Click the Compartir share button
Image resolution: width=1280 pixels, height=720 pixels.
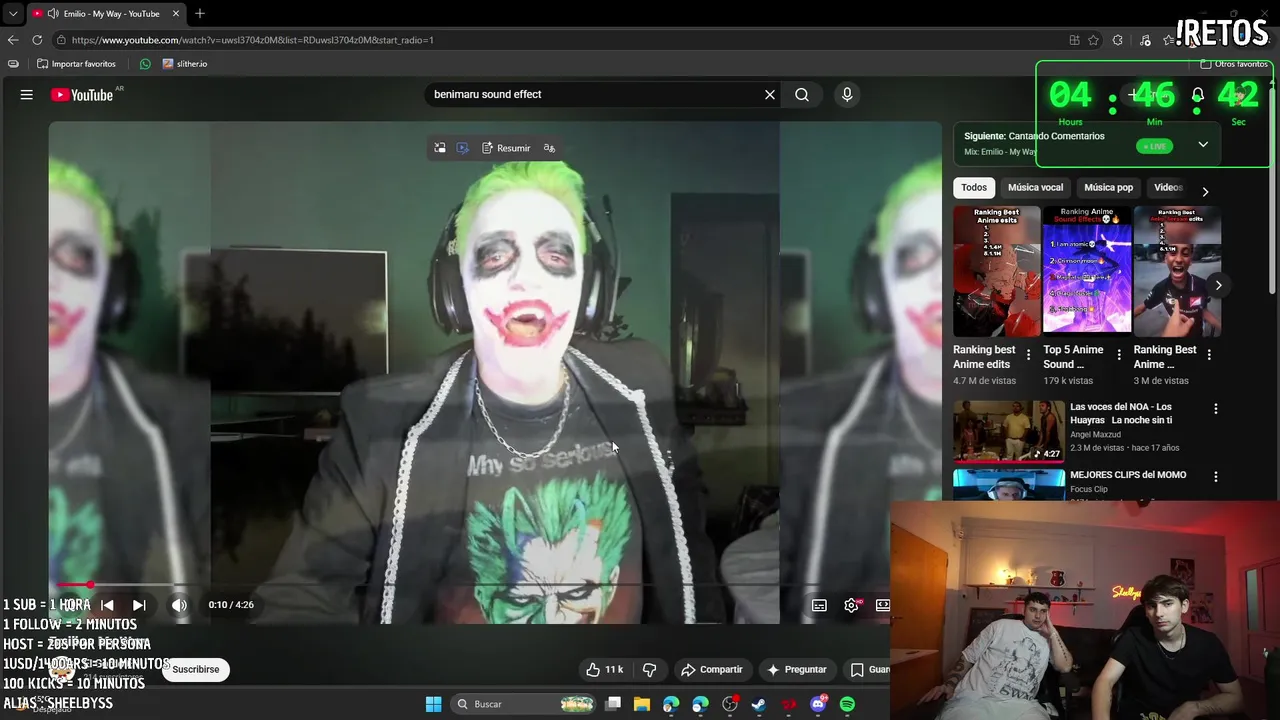pos(712,670)
